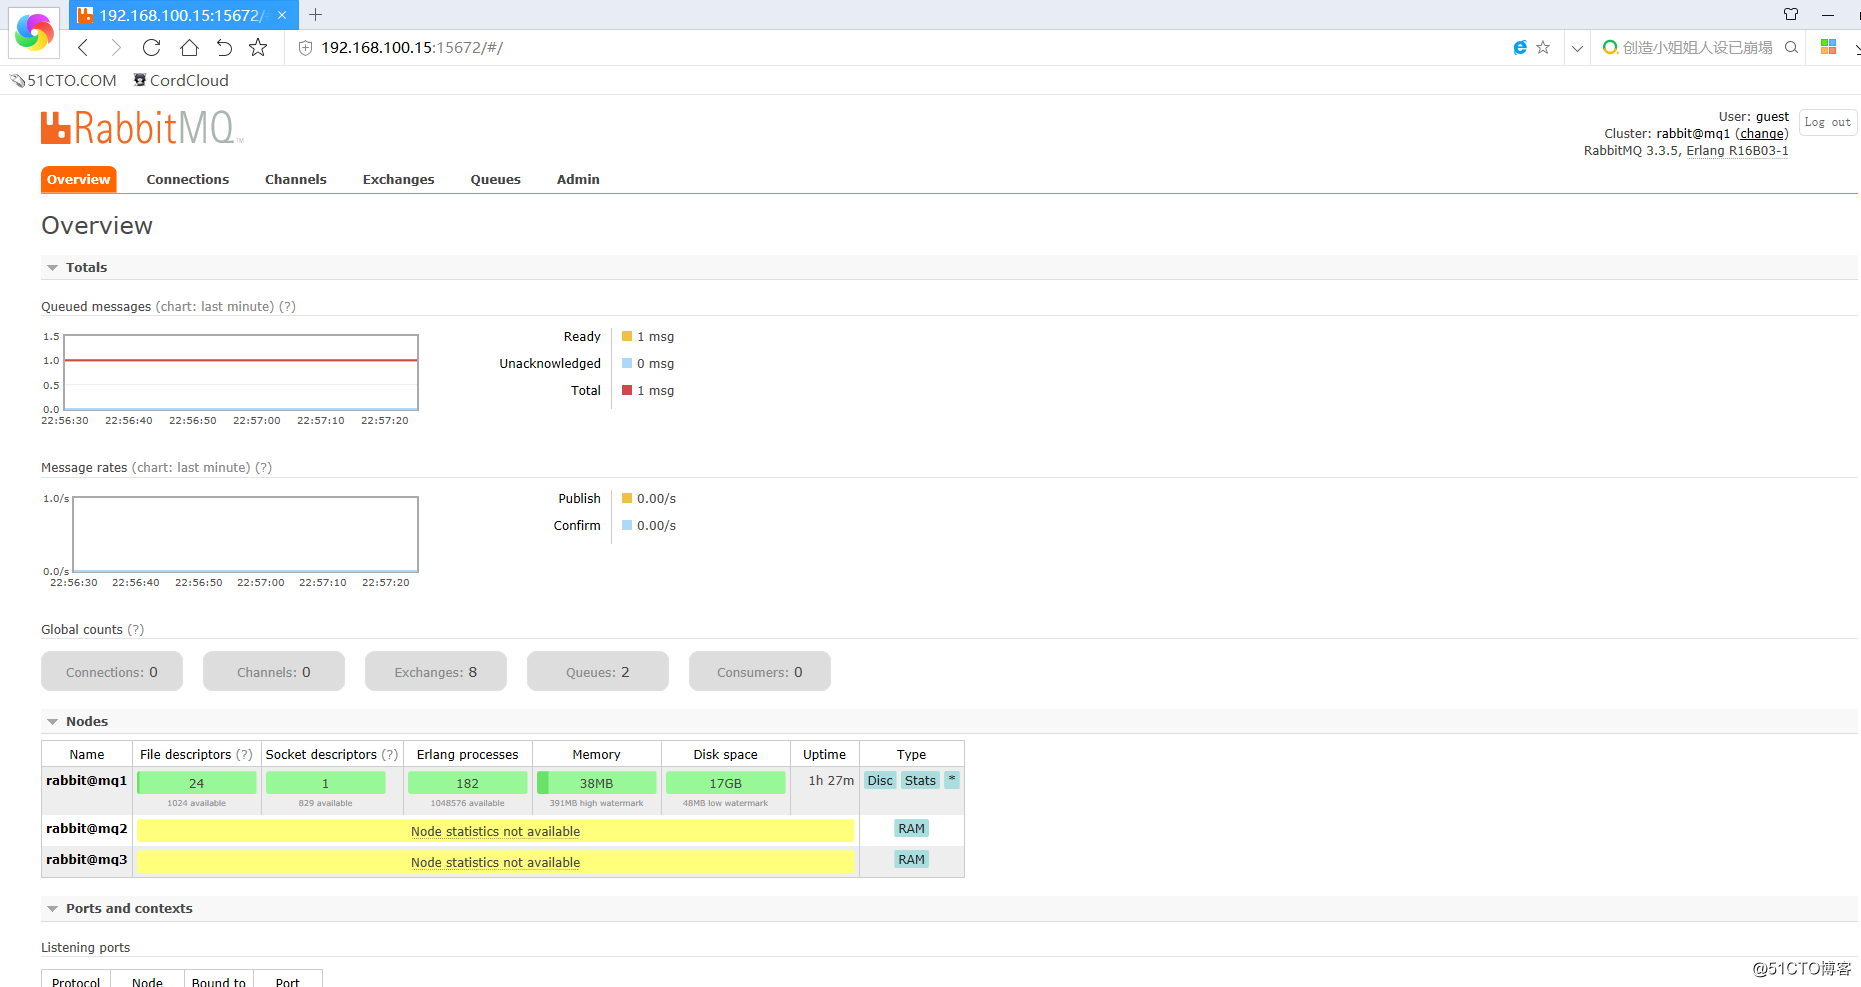Screen dimensions: 1861x987
Task: Open Message rates chart range link
Action: click(191, 467)
